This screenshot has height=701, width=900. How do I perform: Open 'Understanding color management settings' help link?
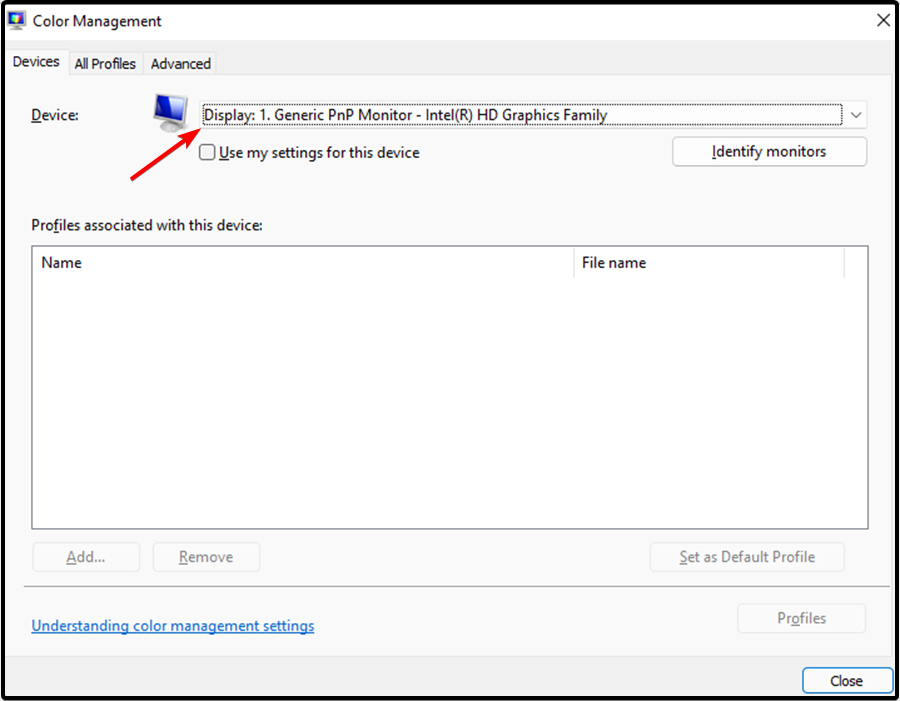click(172, 625)
